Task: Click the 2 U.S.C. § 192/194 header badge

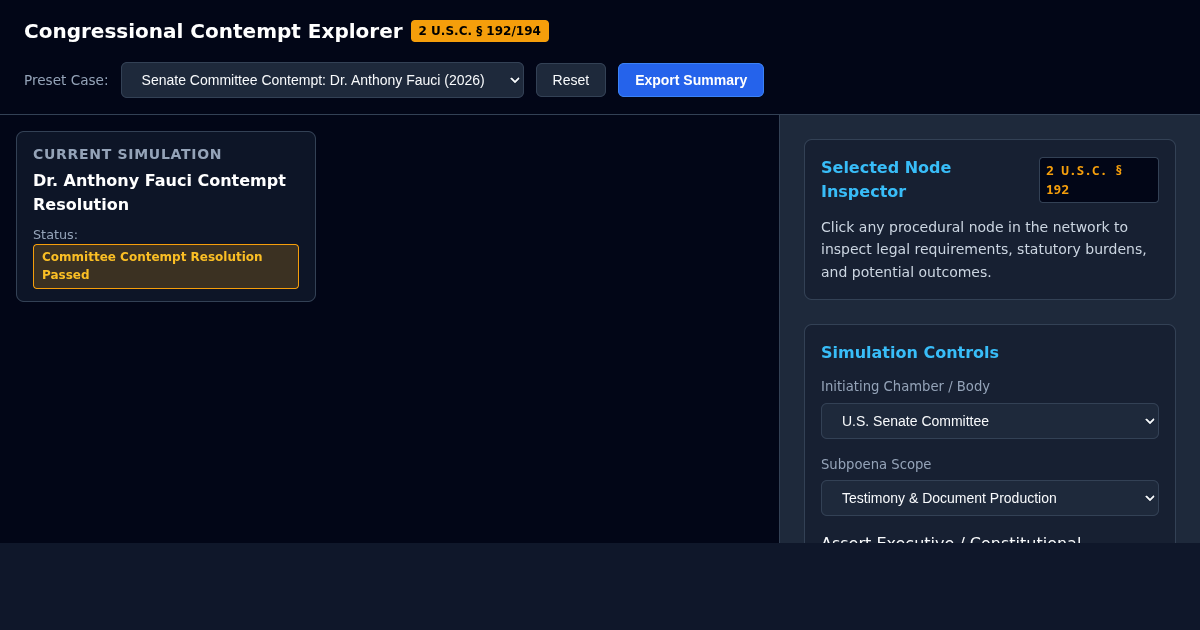Action: 480,31
